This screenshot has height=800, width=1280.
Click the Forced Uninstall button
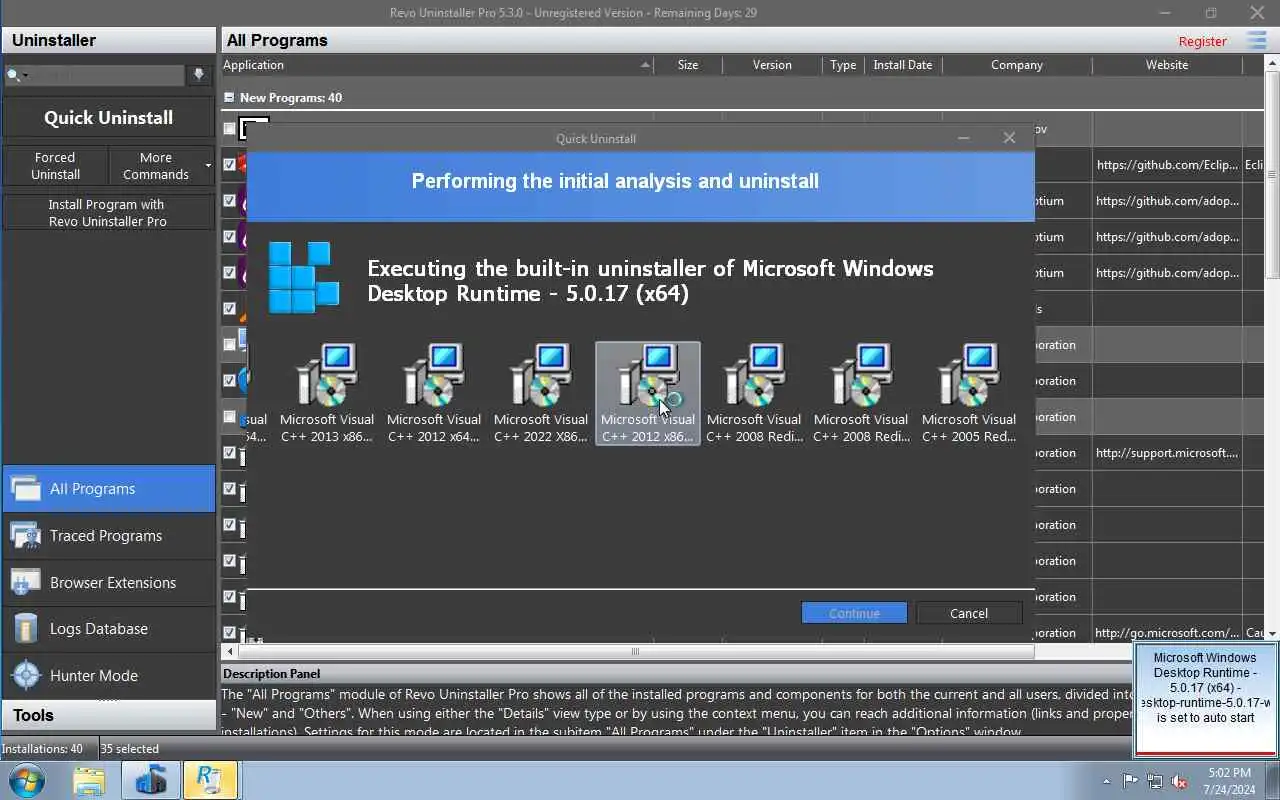(55, 166)
